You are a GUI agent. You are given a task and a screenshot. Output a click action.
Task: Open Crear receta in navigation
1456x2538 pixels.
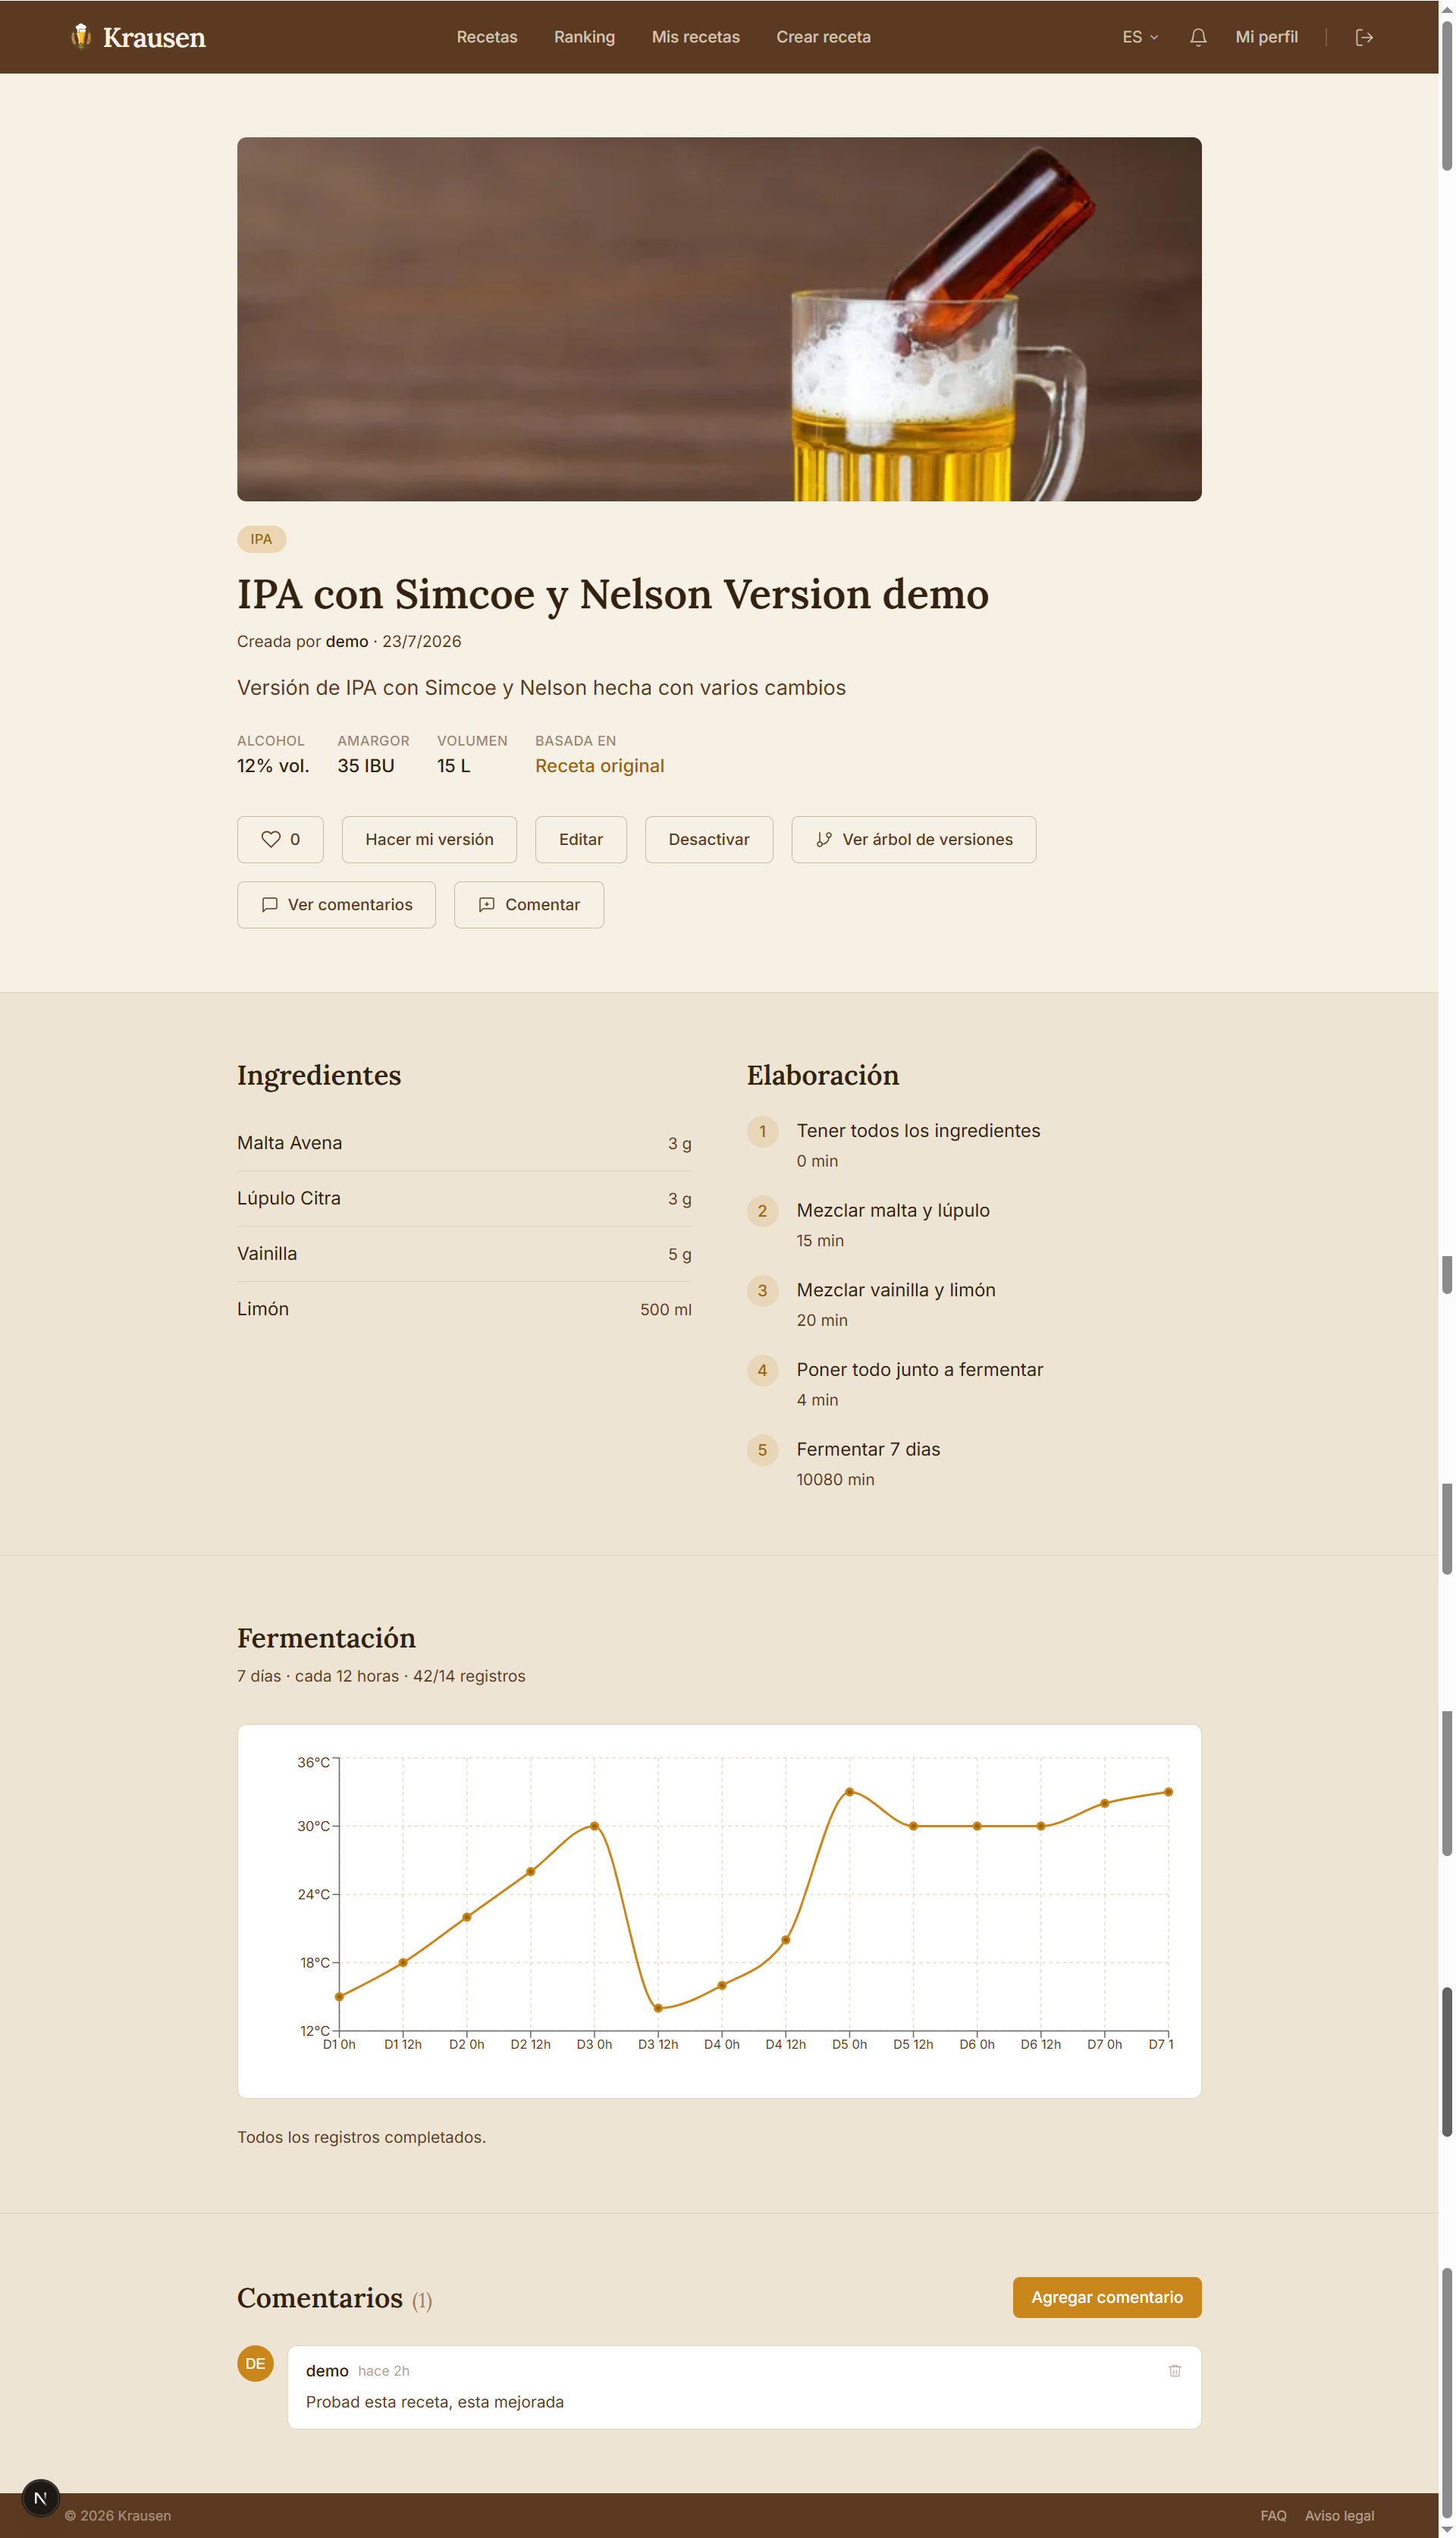click(823, 37)
